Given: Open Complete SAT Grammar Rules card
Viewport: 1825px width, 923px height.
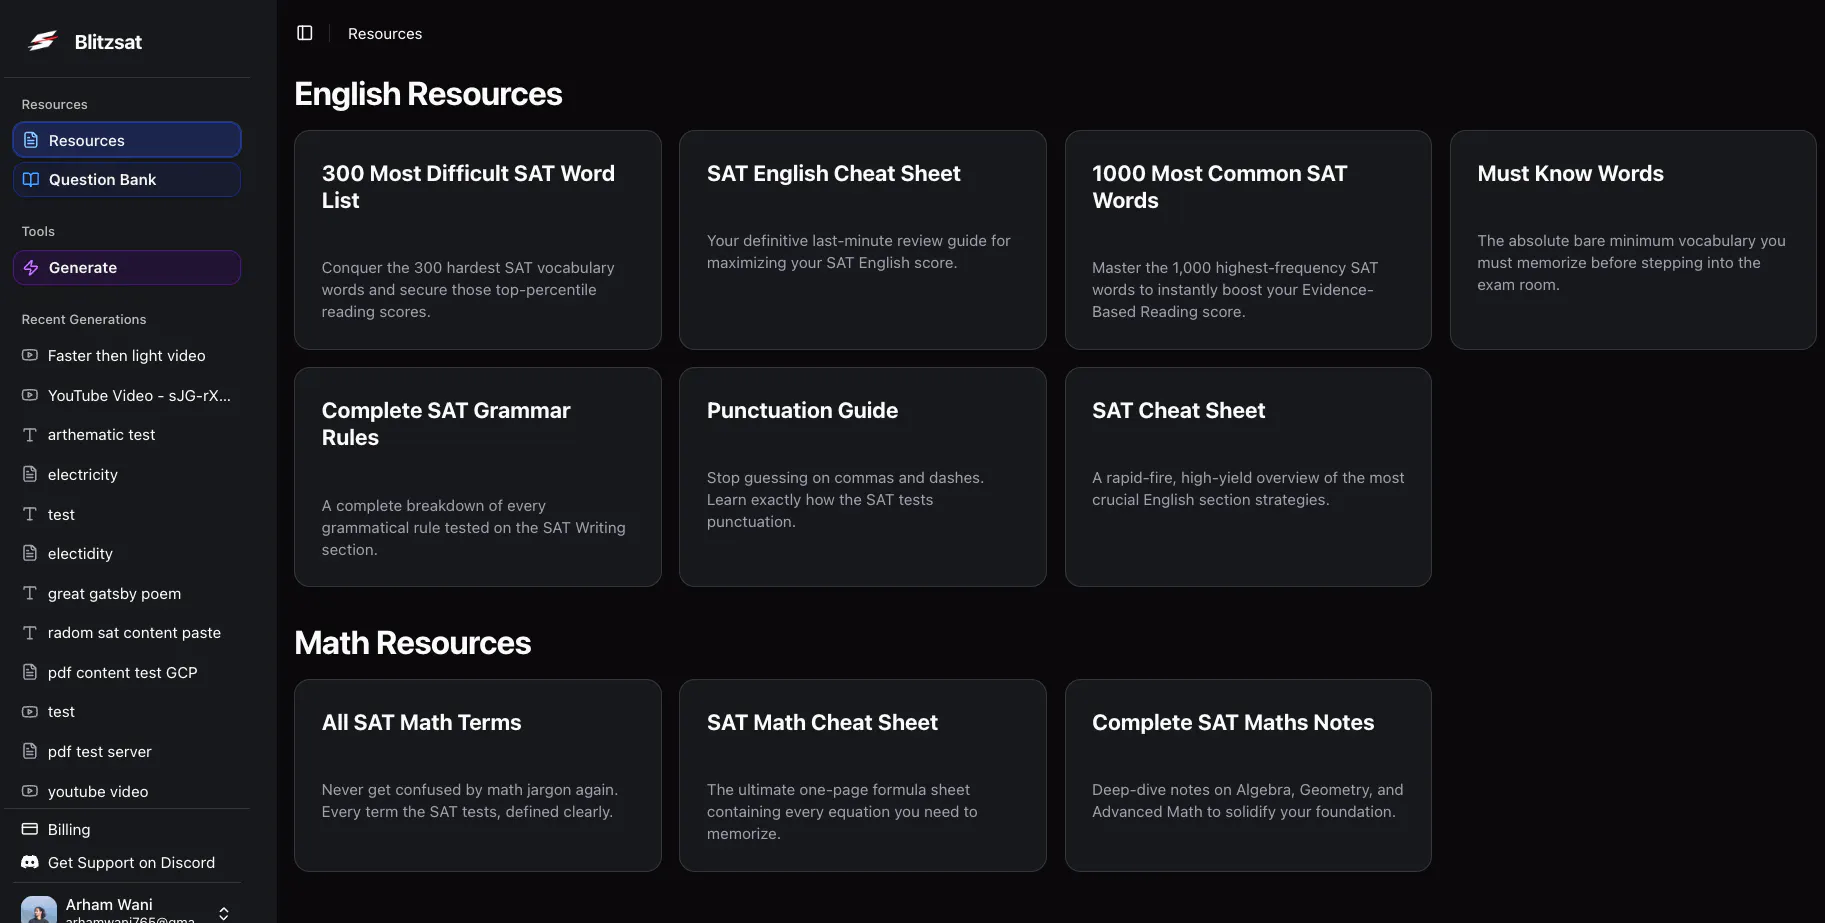Looking at the screenshot, I should click(478, 477).
